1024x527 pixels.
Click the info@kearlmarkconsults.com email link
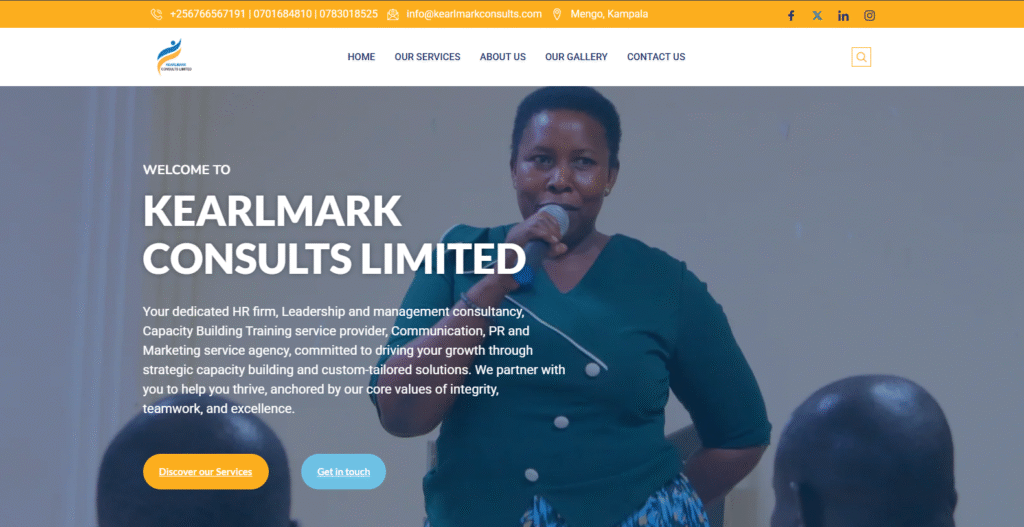474,14
